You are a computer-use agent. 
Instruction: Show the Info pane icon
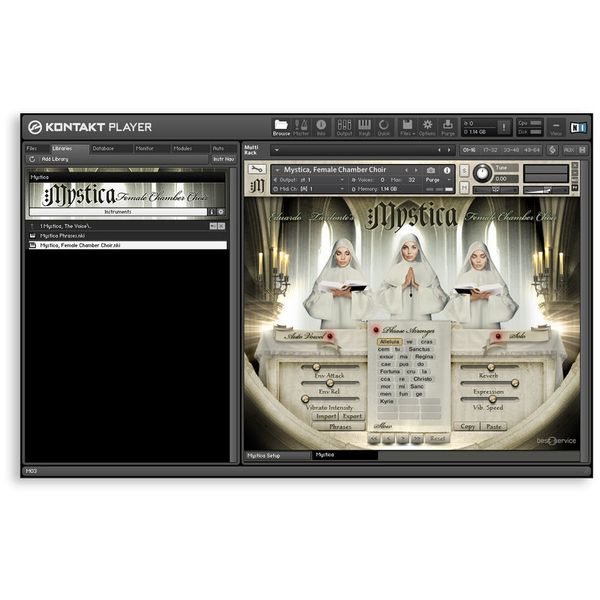tap(321, 126)
